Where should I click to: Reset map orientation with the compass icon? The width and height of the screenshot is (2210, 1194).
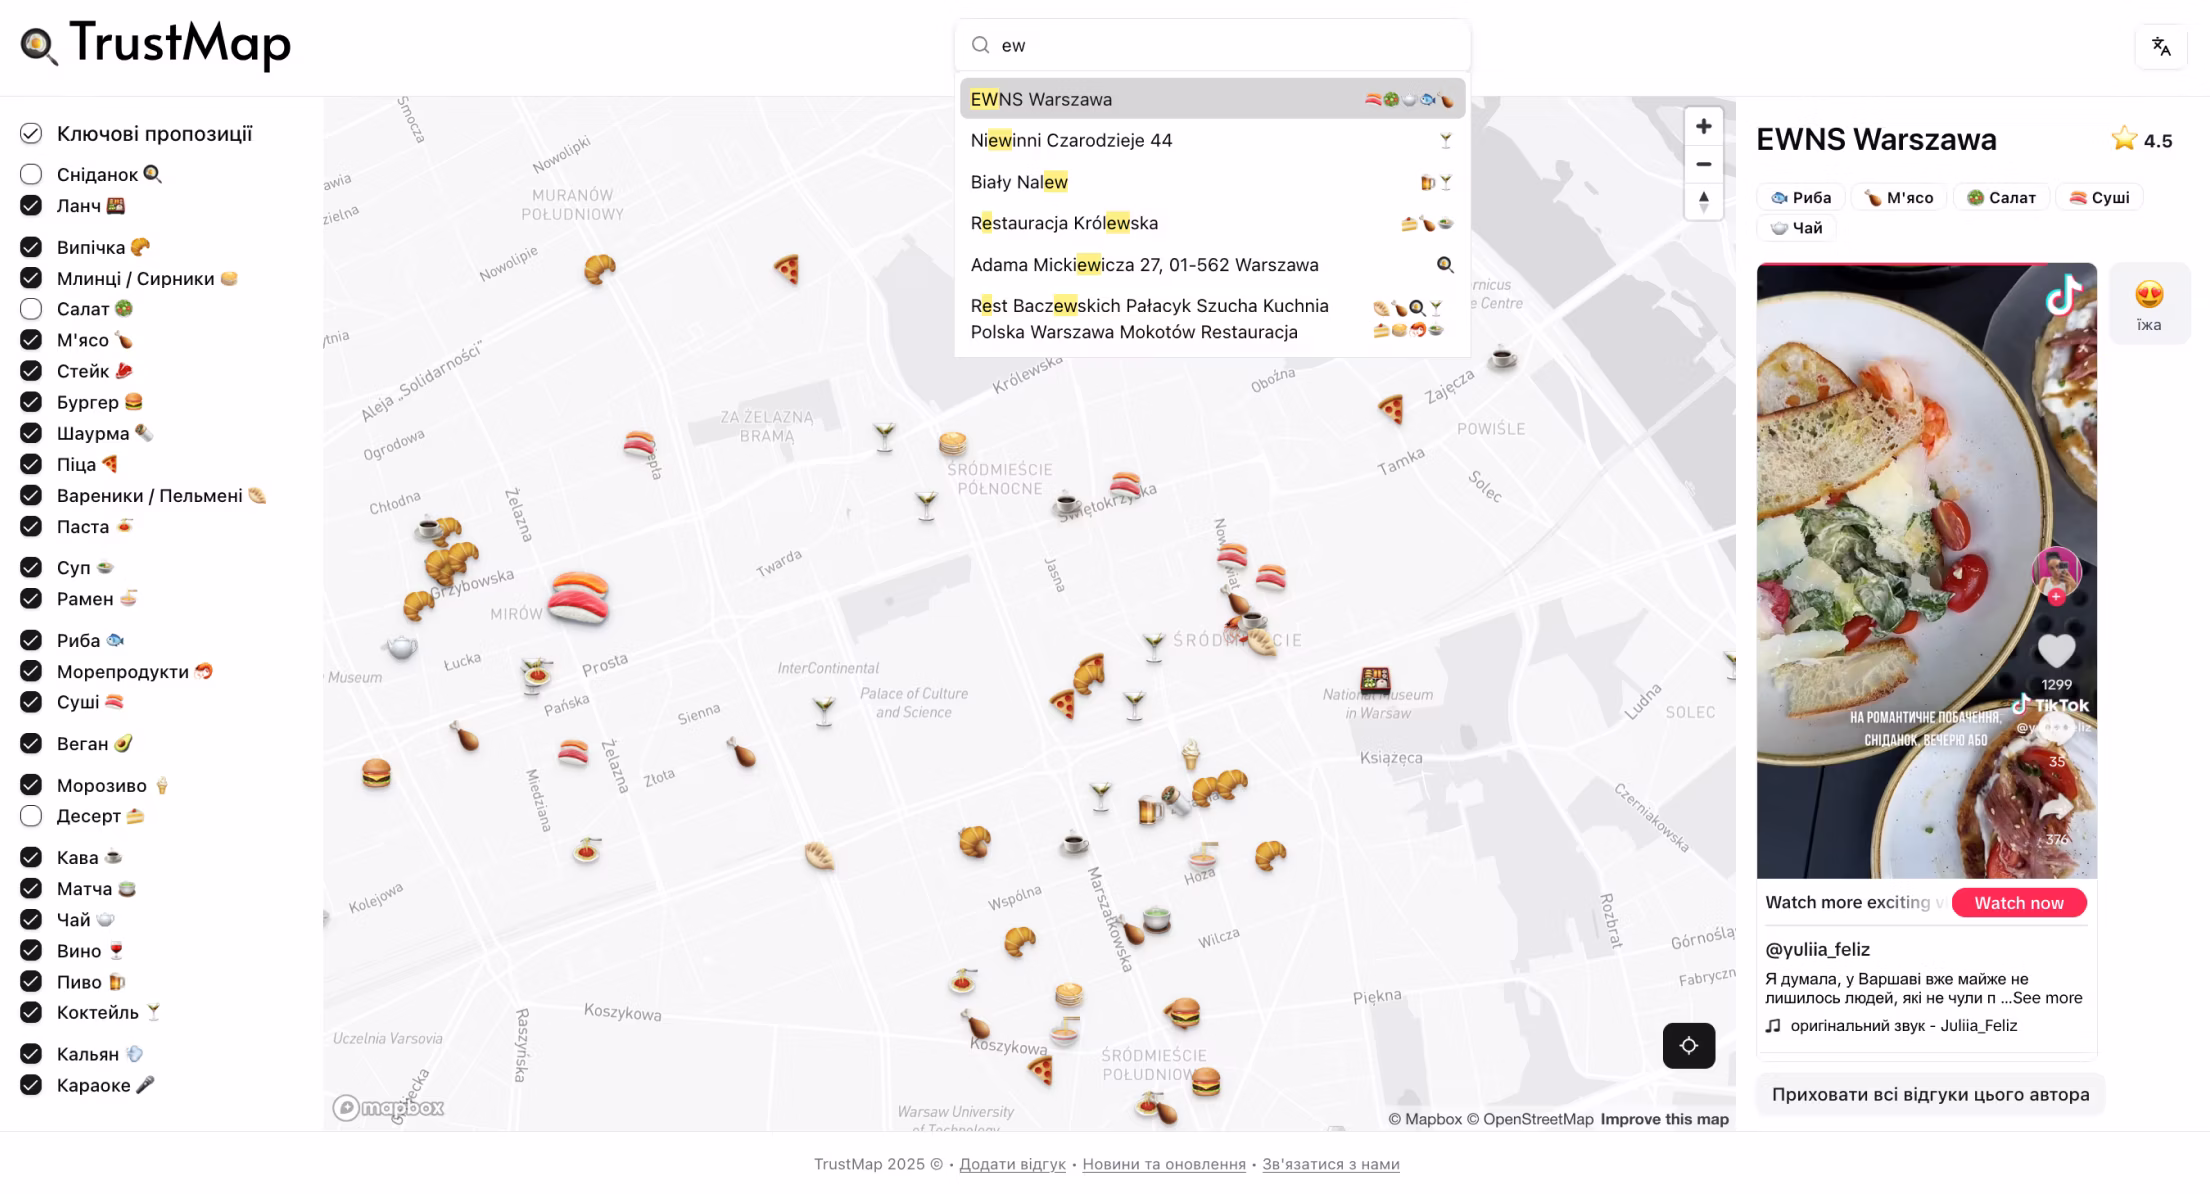(1703, 201)
